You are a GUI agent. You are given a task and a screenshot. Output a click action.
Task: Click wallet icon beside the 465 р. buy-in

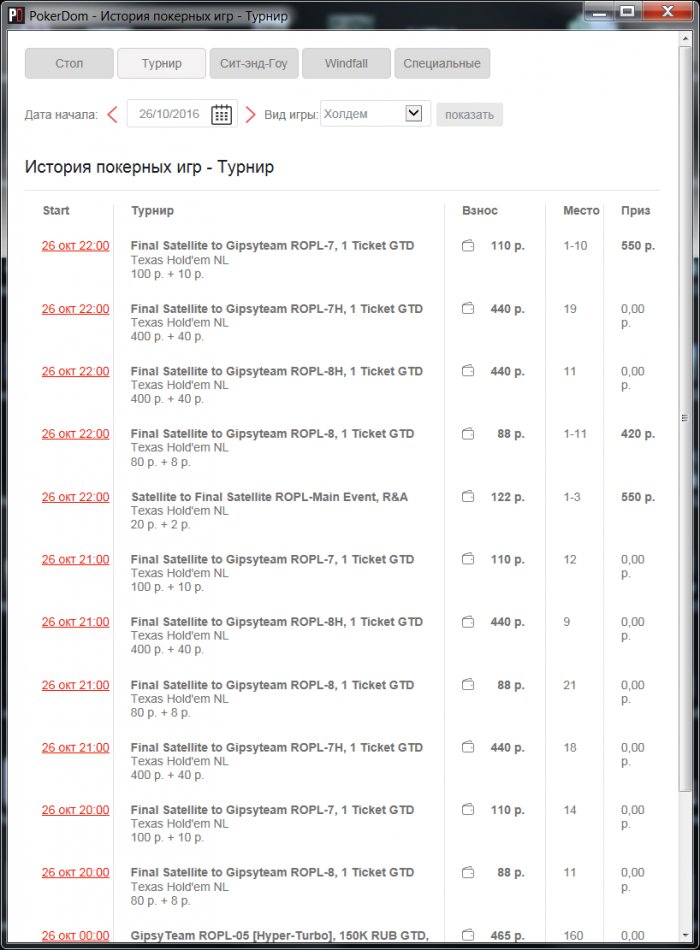tap(468, 935)
